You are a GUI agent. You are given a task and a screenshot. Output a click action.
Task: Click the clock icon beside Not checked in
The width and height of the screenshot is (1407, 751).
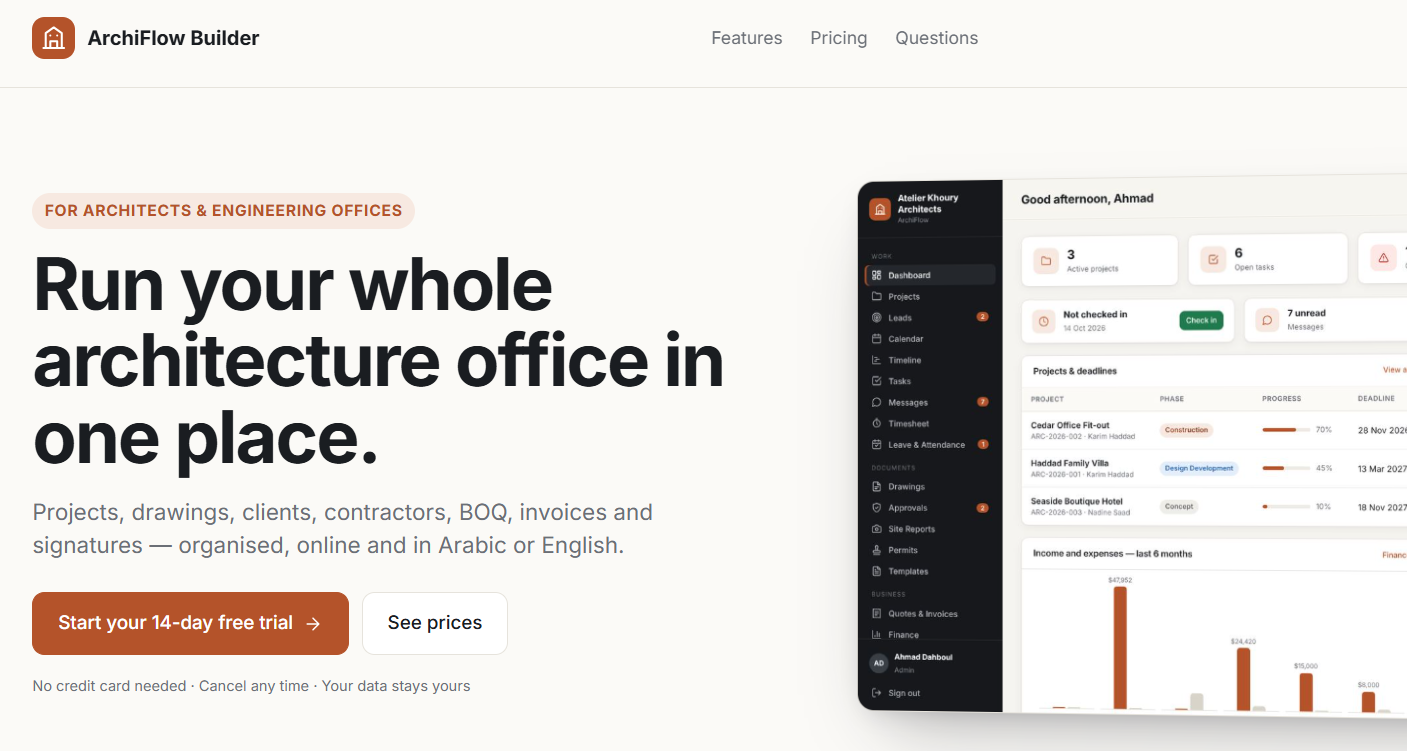(1044, 321)
